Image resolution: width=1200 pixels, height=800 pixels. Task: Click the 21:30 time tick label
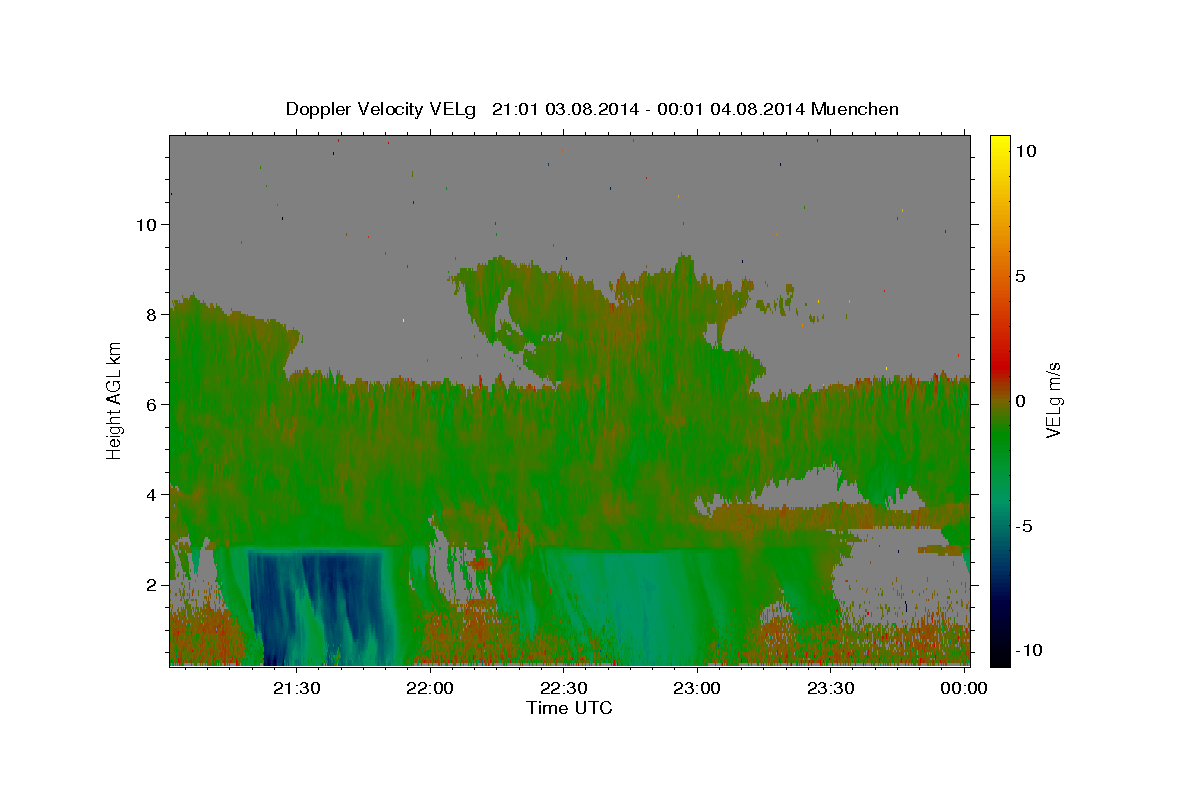297,688
